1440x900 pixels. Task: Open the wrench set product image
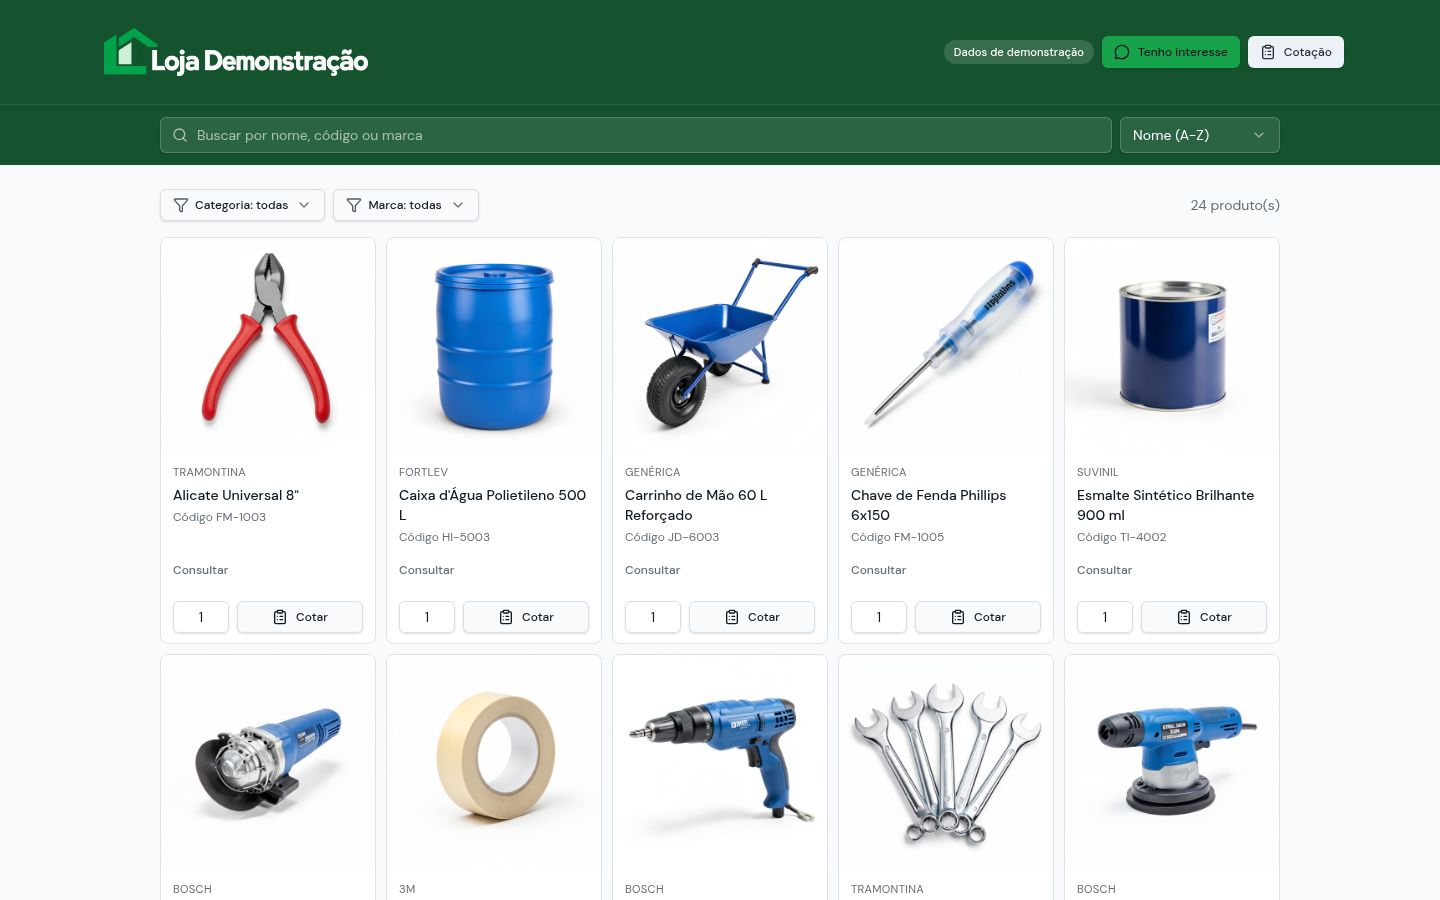pos(946,762)
